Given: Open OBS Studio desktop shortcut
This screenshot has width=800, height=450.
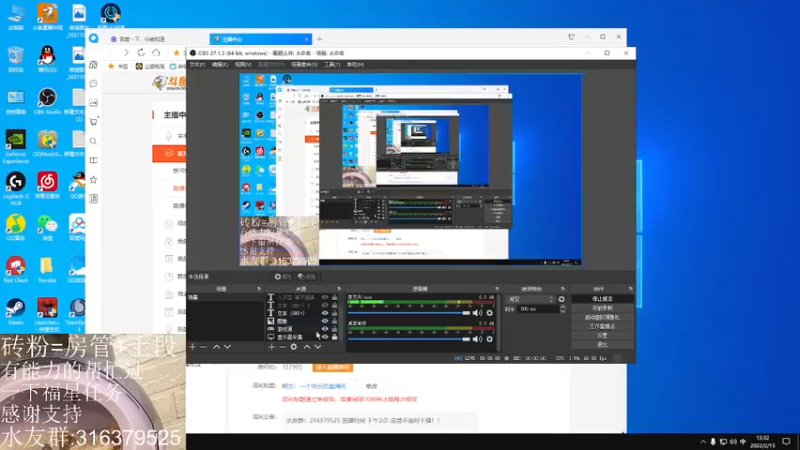Looking at the screenshot, I should 47,101.
